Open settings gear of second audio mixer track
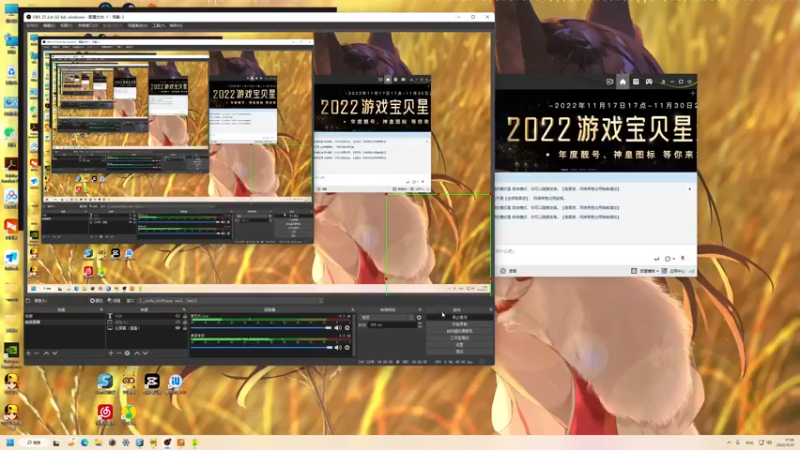The width and height of the screenshot is (800, 450). 347,347
